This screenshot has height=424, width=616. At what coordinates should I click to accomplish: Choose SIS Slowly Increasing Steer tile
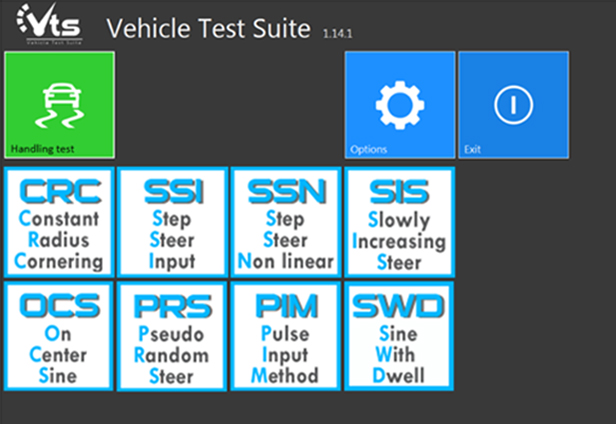[399, 222]
